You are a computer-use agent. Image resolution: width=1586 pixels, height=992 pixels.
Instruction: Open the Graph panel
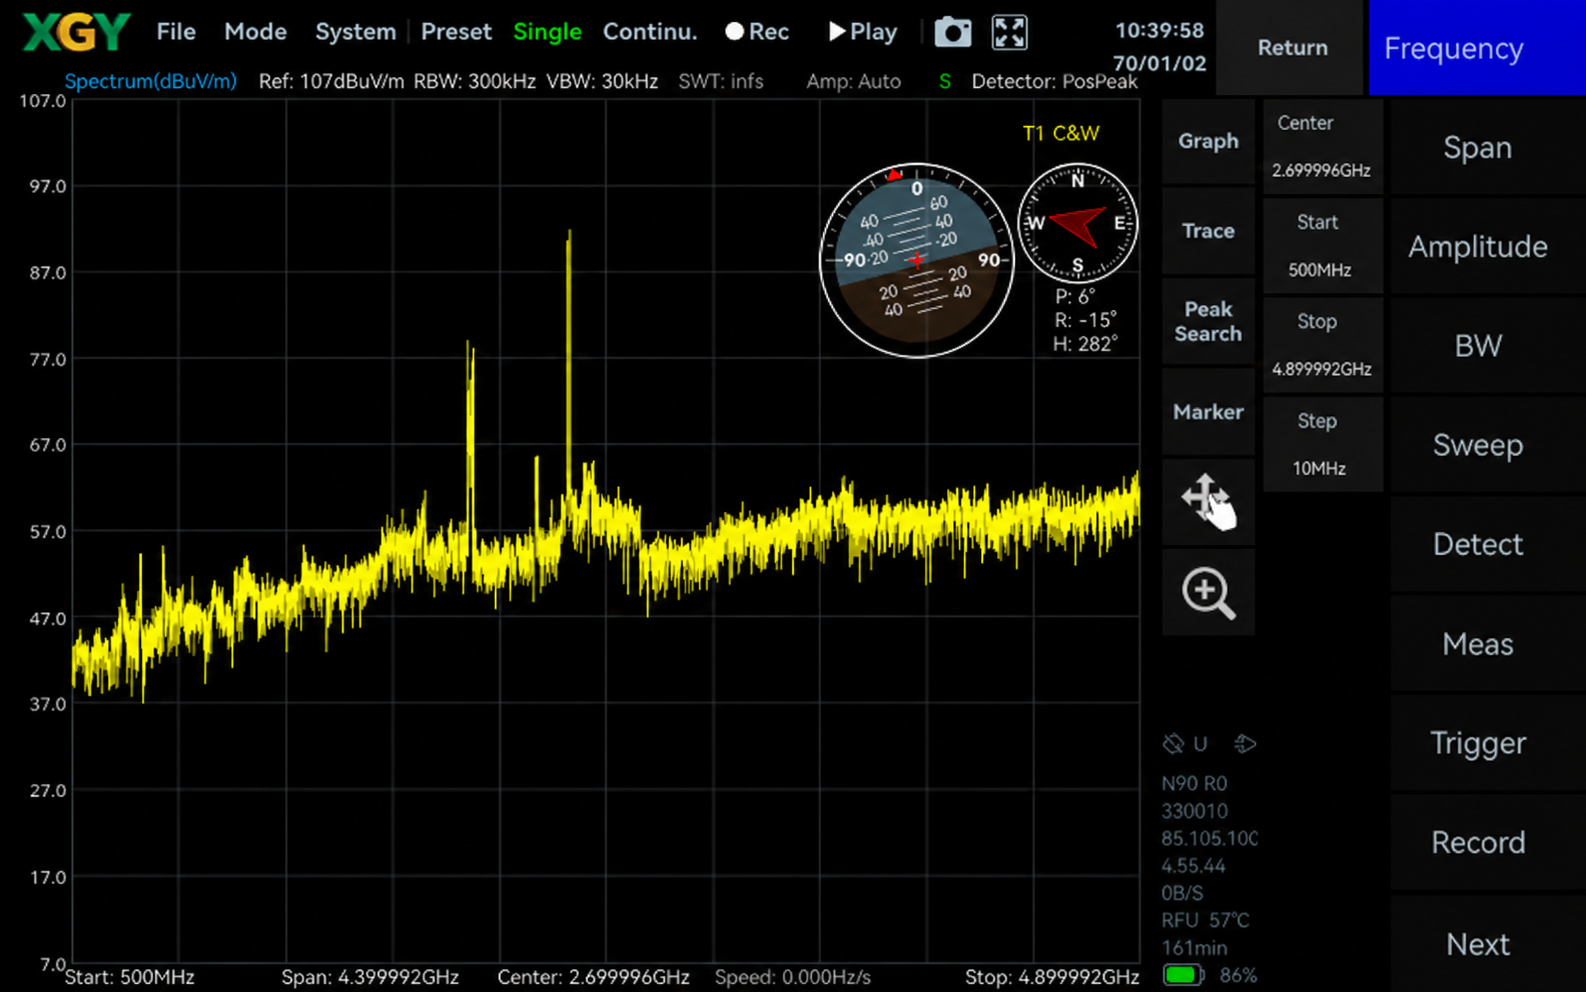(x=1208, y=141)
